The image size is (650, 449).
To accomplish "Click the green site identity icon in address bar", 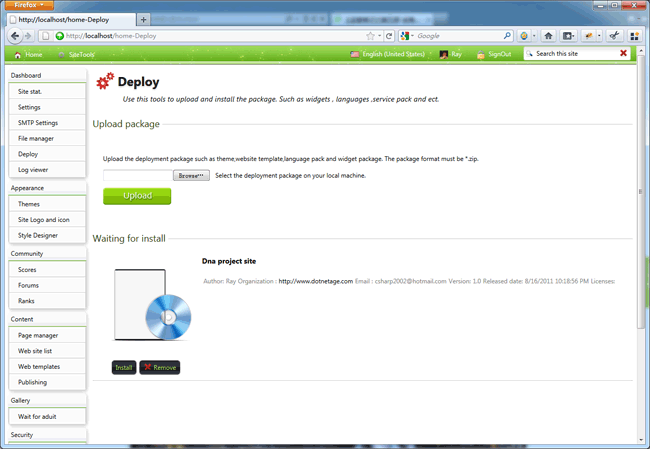I will coord(60,36).
